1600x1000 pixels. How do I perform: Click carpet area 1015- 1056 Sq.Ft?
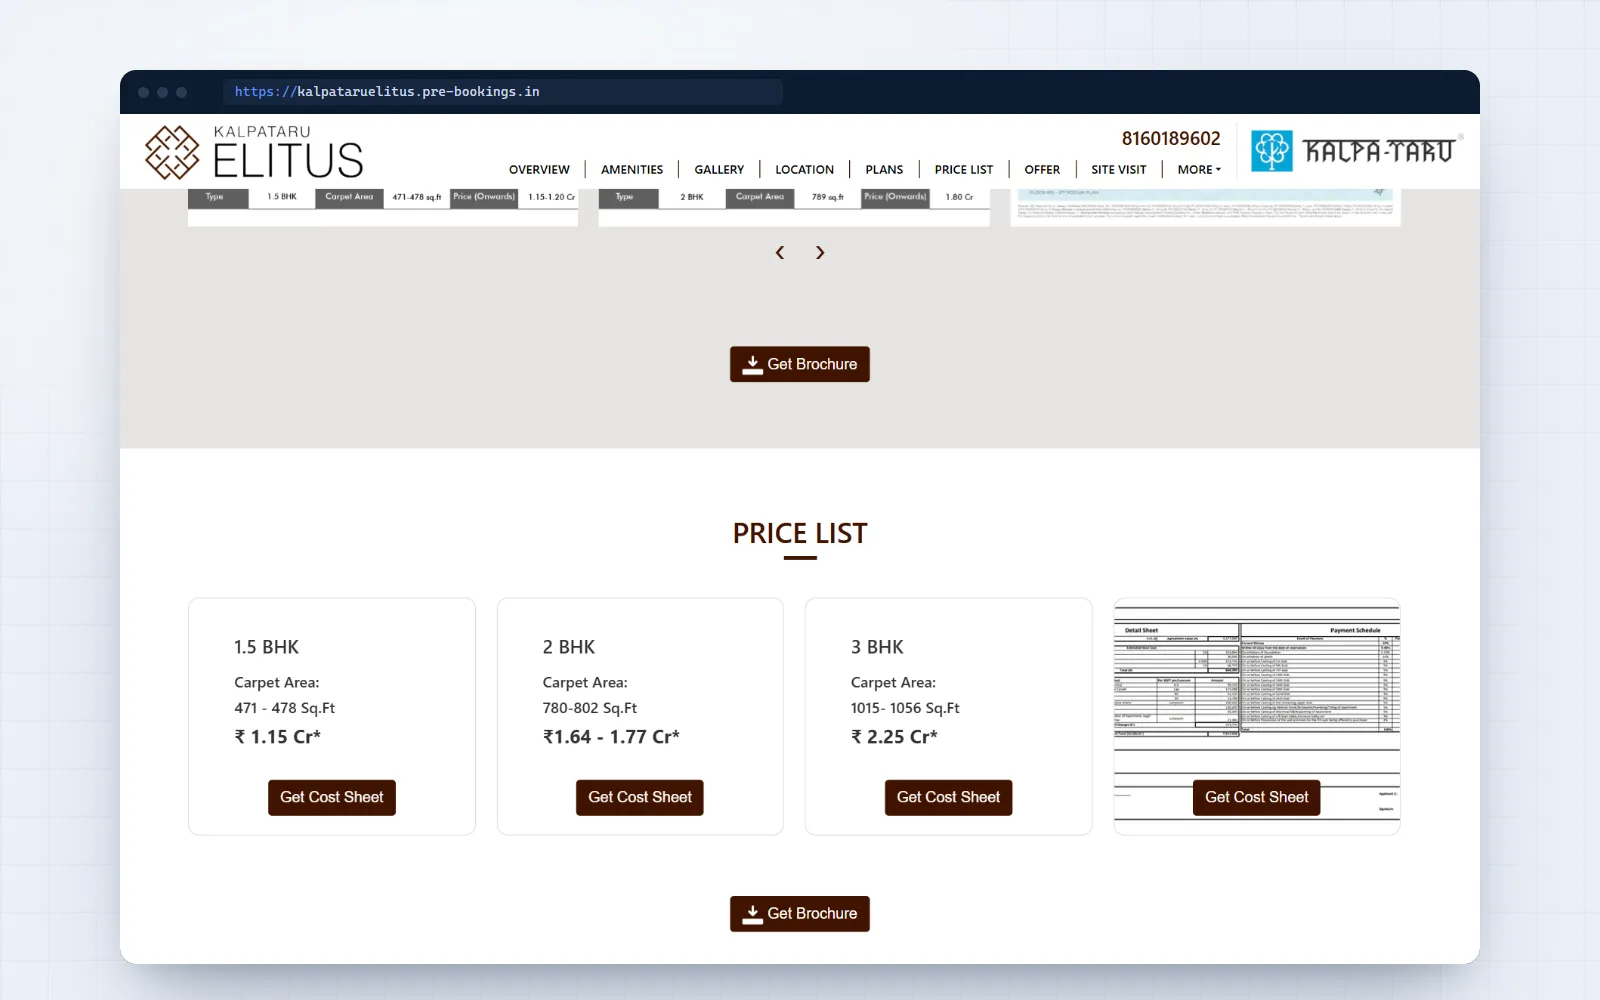click(x=905, y=708)
